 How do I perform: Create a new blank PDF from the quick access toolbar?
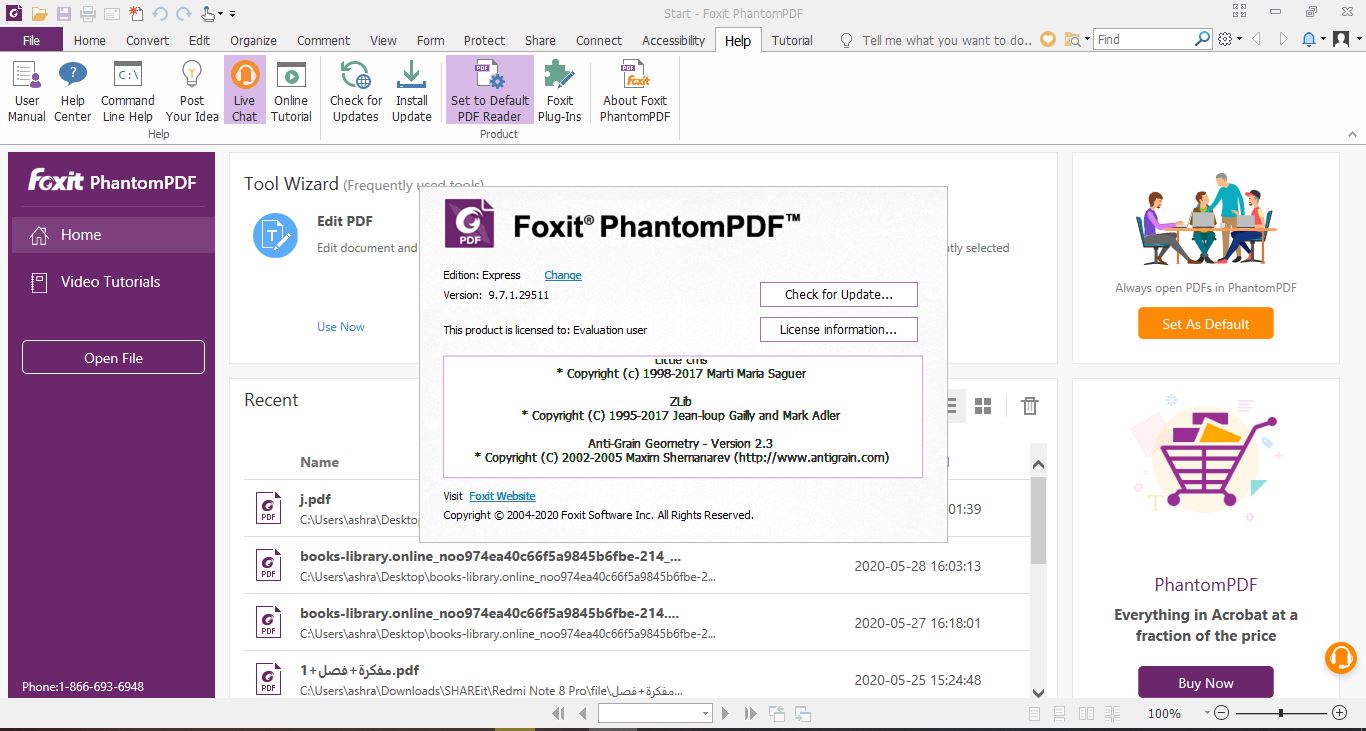coord(135,13)
